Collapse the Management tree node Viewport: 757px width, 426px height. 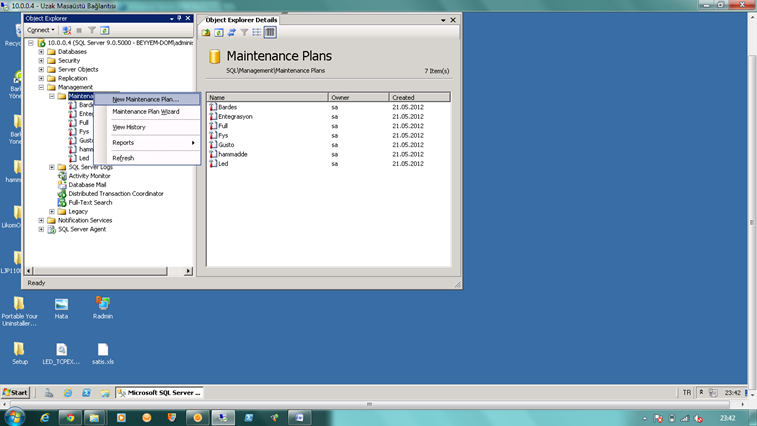point(41,87)
